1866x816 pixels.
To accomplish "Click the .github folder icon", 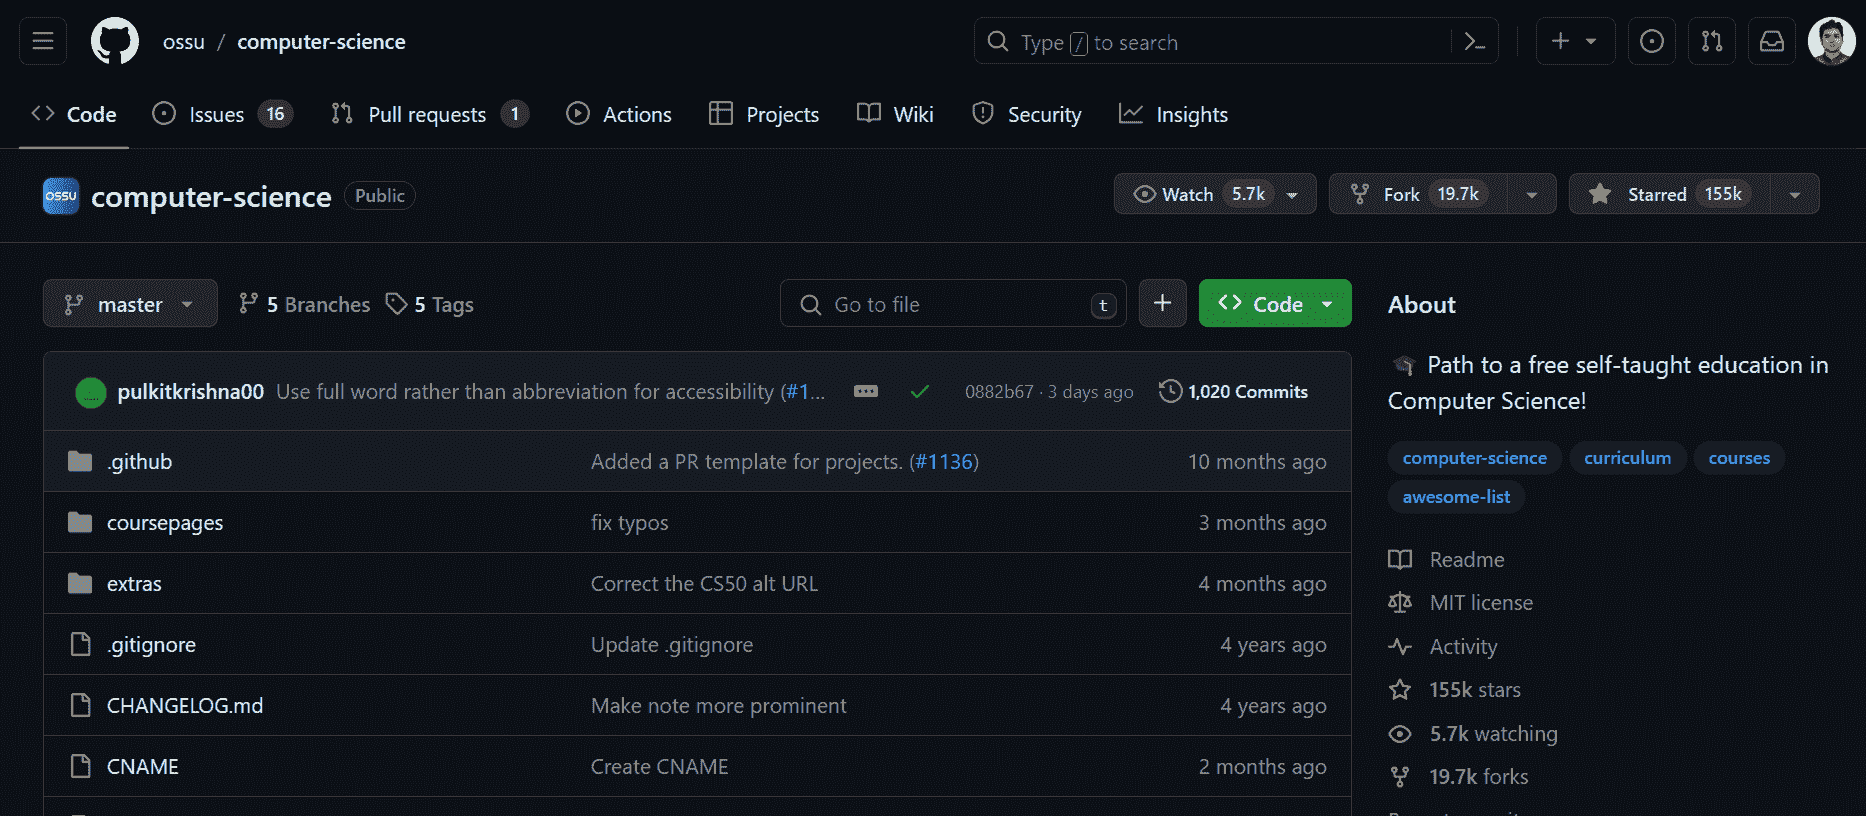I will 80,461.
